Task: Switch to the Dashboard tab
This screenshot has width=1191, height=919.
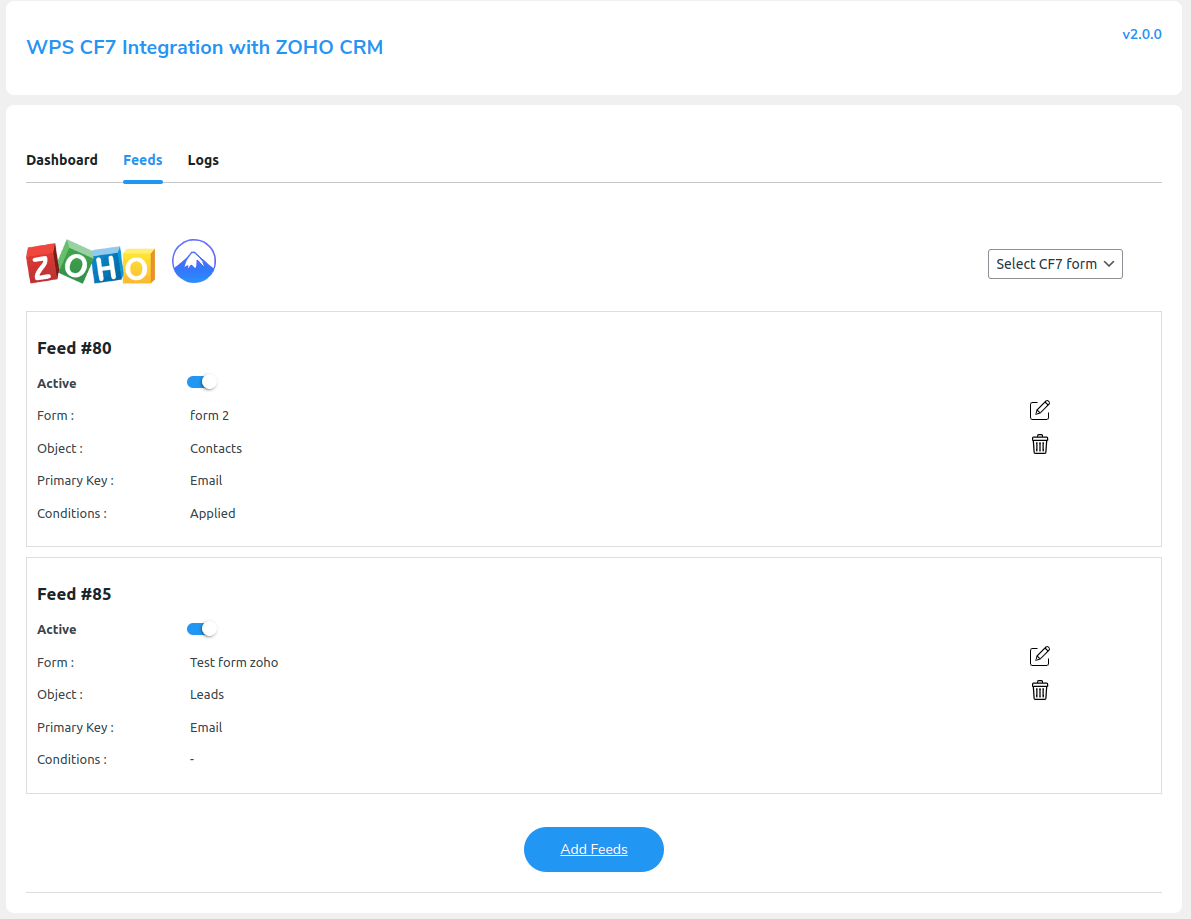Action: (62, 160)
